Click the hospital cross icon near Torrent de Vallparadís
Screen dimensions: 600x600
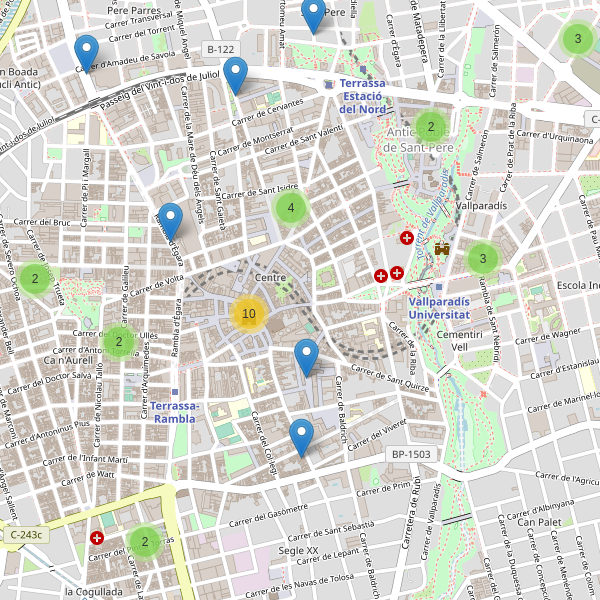(407, 238)
